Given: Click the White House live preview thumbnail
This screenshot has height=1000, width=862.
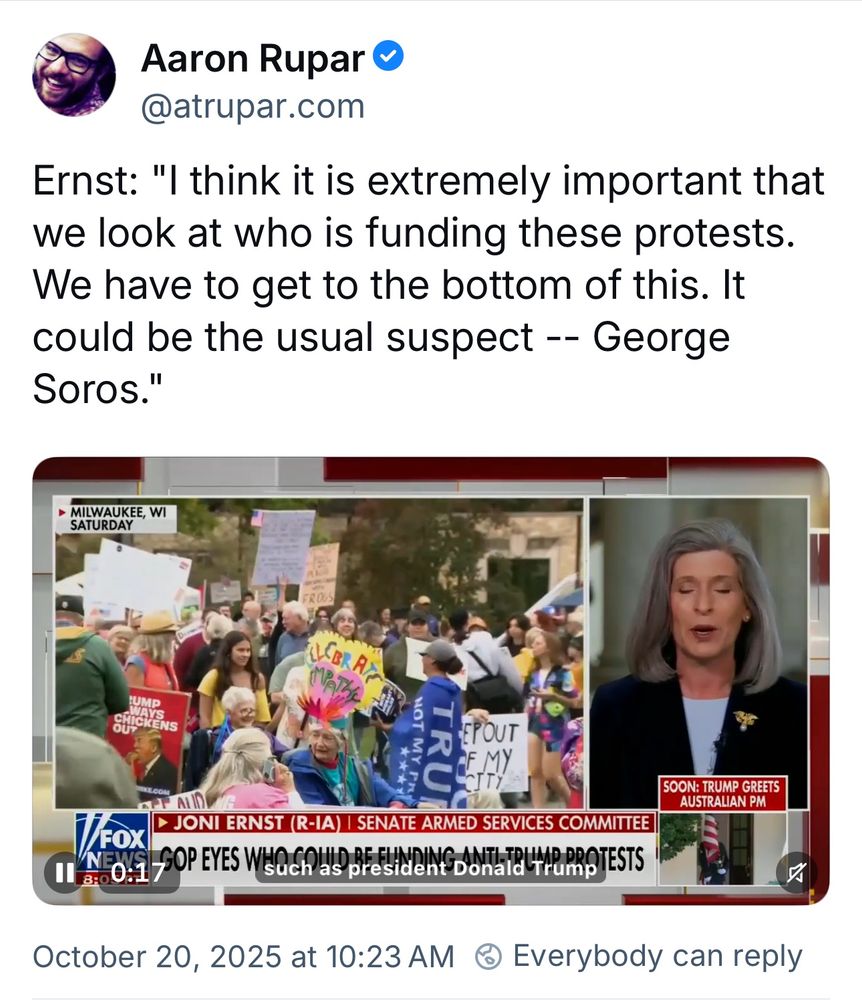Looking at the screenshot, I should [x=722, y=848].
